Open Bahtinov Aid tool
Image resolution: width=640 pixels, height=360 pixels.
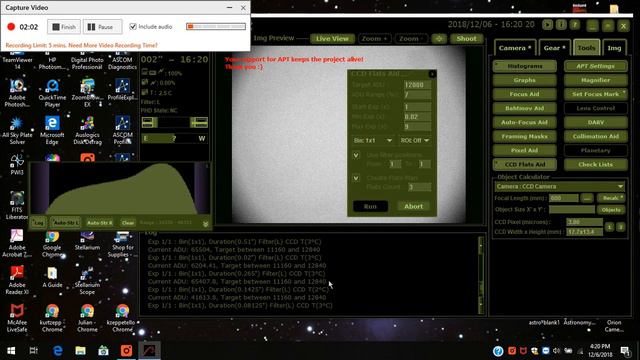click(x=524, y=109)
